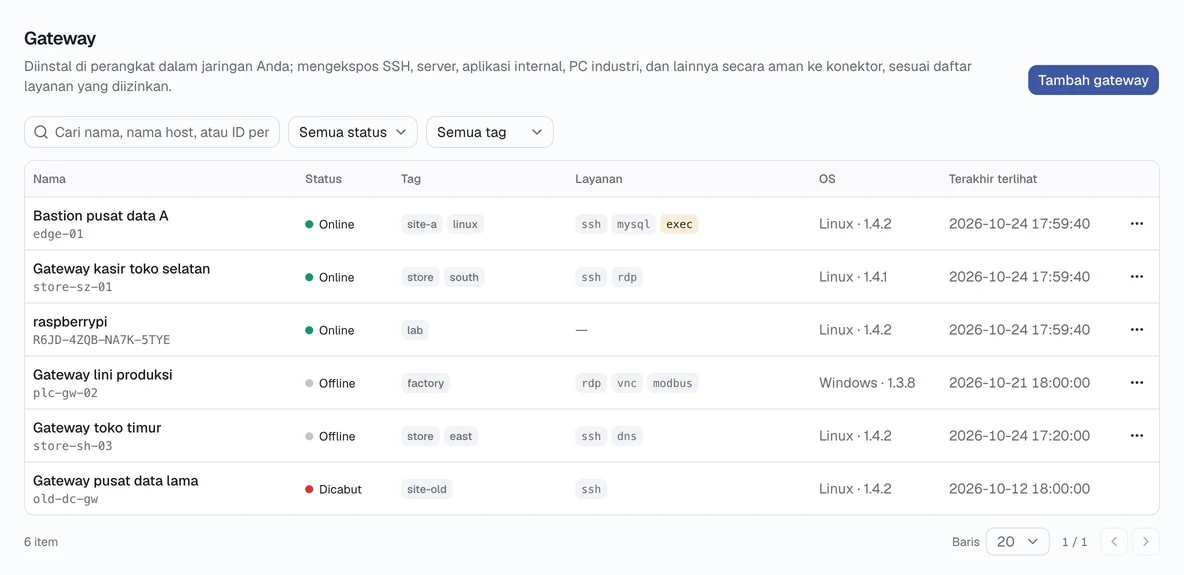Click the edge-01 hostname
1184x575 pixels.
point(58,234)
